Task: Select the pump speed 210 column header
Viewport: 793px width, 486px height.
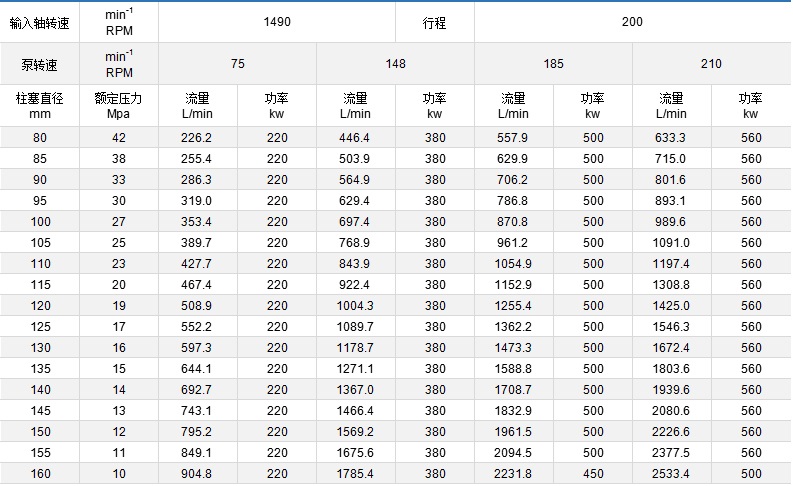Action: click(x=711, y=64)
